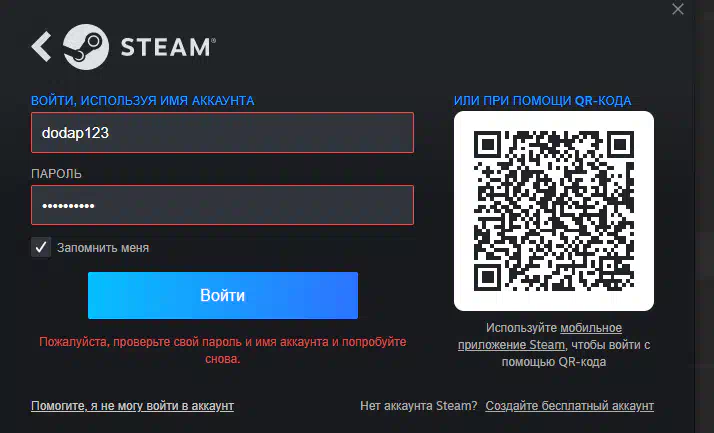Click the red login error message
The height and width of the screenshot is (433, 714).
coord(223,350)
